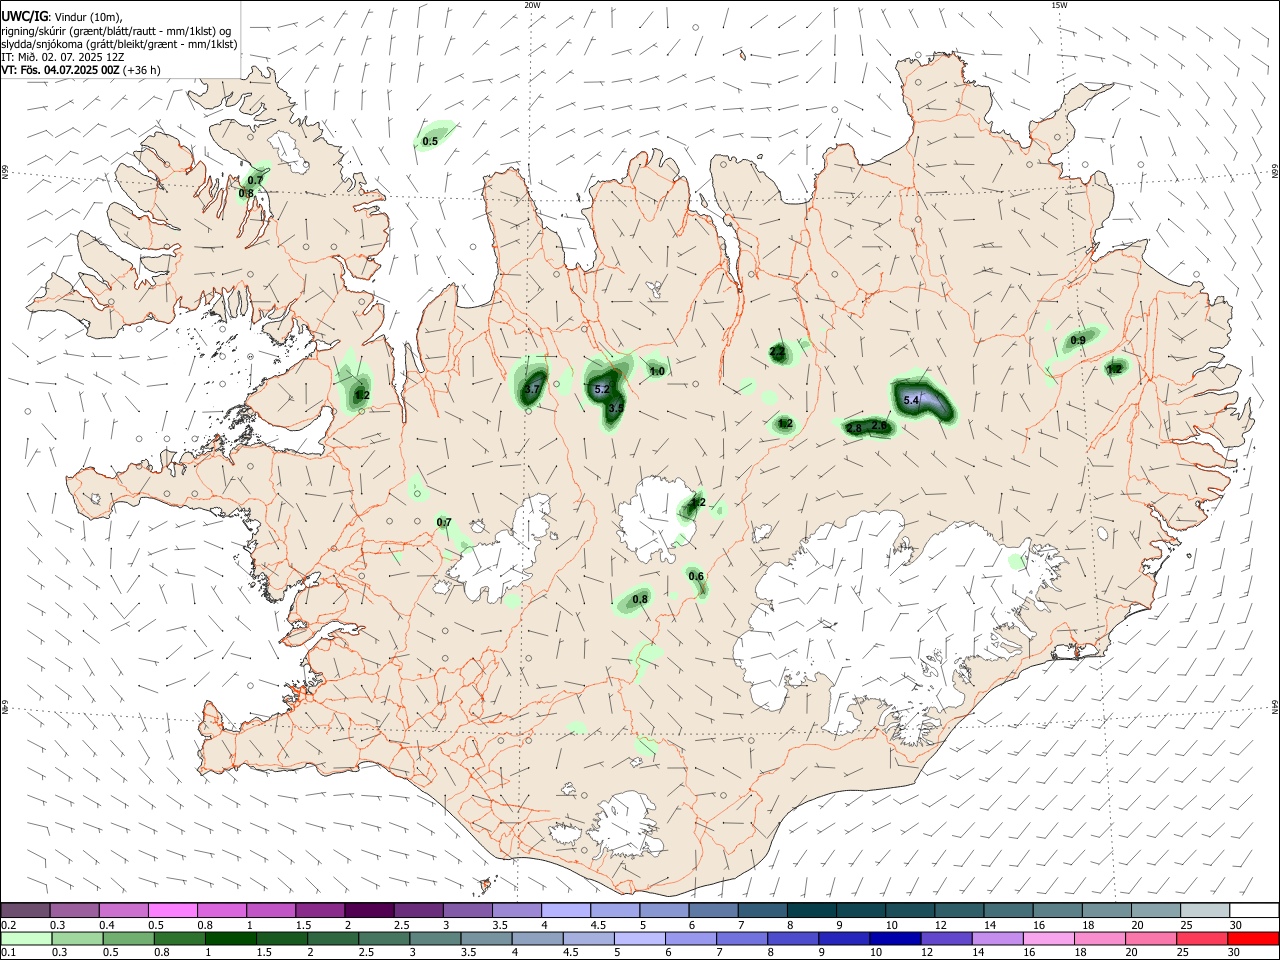Click the 3.7 precipitation value label
Screen dimensions: 1280x960
point(532,389)
